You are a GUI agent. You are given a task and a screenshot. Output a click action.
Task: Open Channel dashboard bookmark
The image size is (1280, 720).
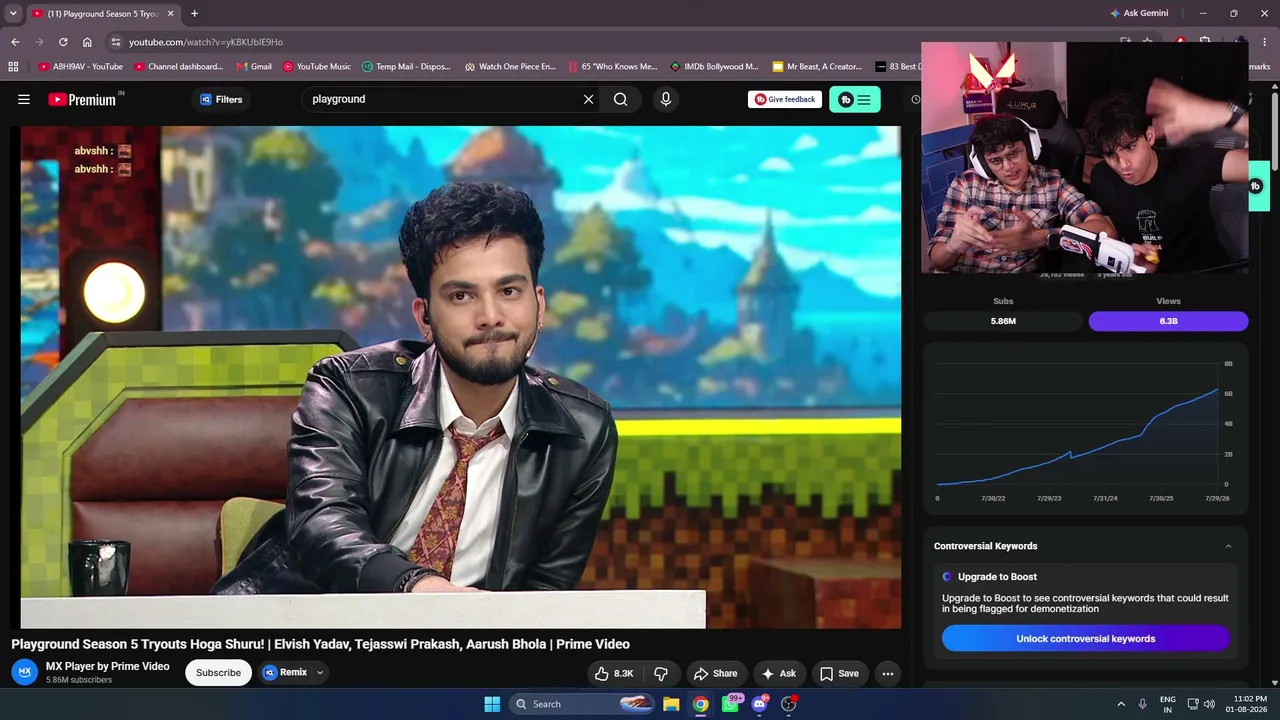click(x=178, y=67)
